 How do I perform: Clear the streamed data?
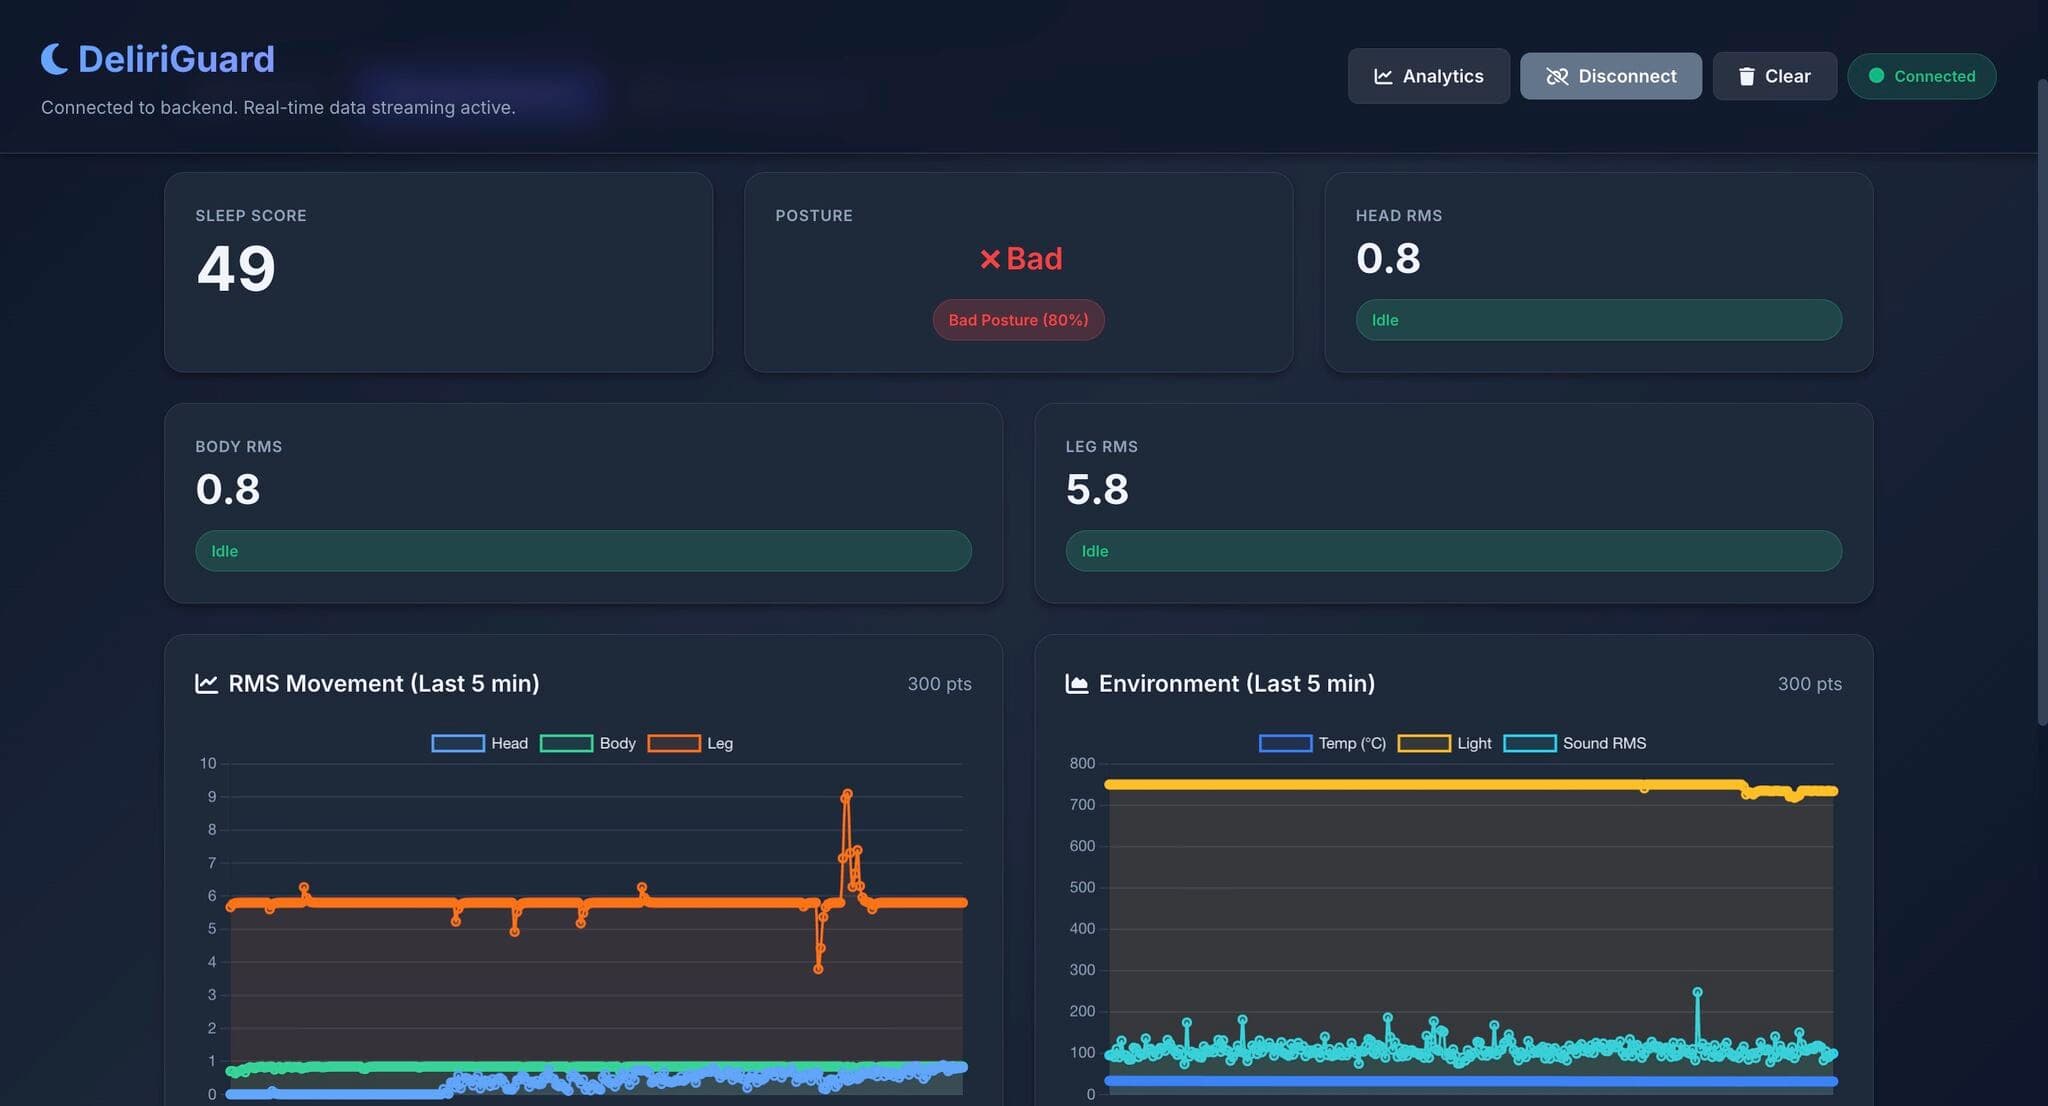point(1775,76)
